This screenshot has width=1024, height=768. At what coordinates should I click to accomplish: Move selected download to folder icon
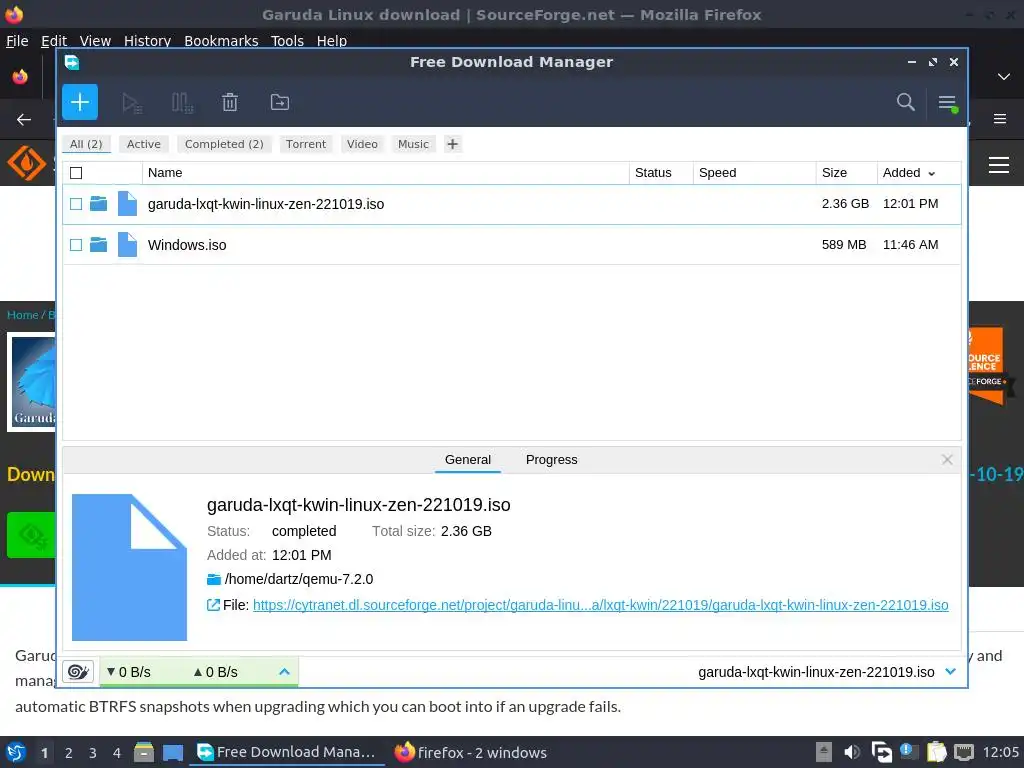(x=280, y=103)
